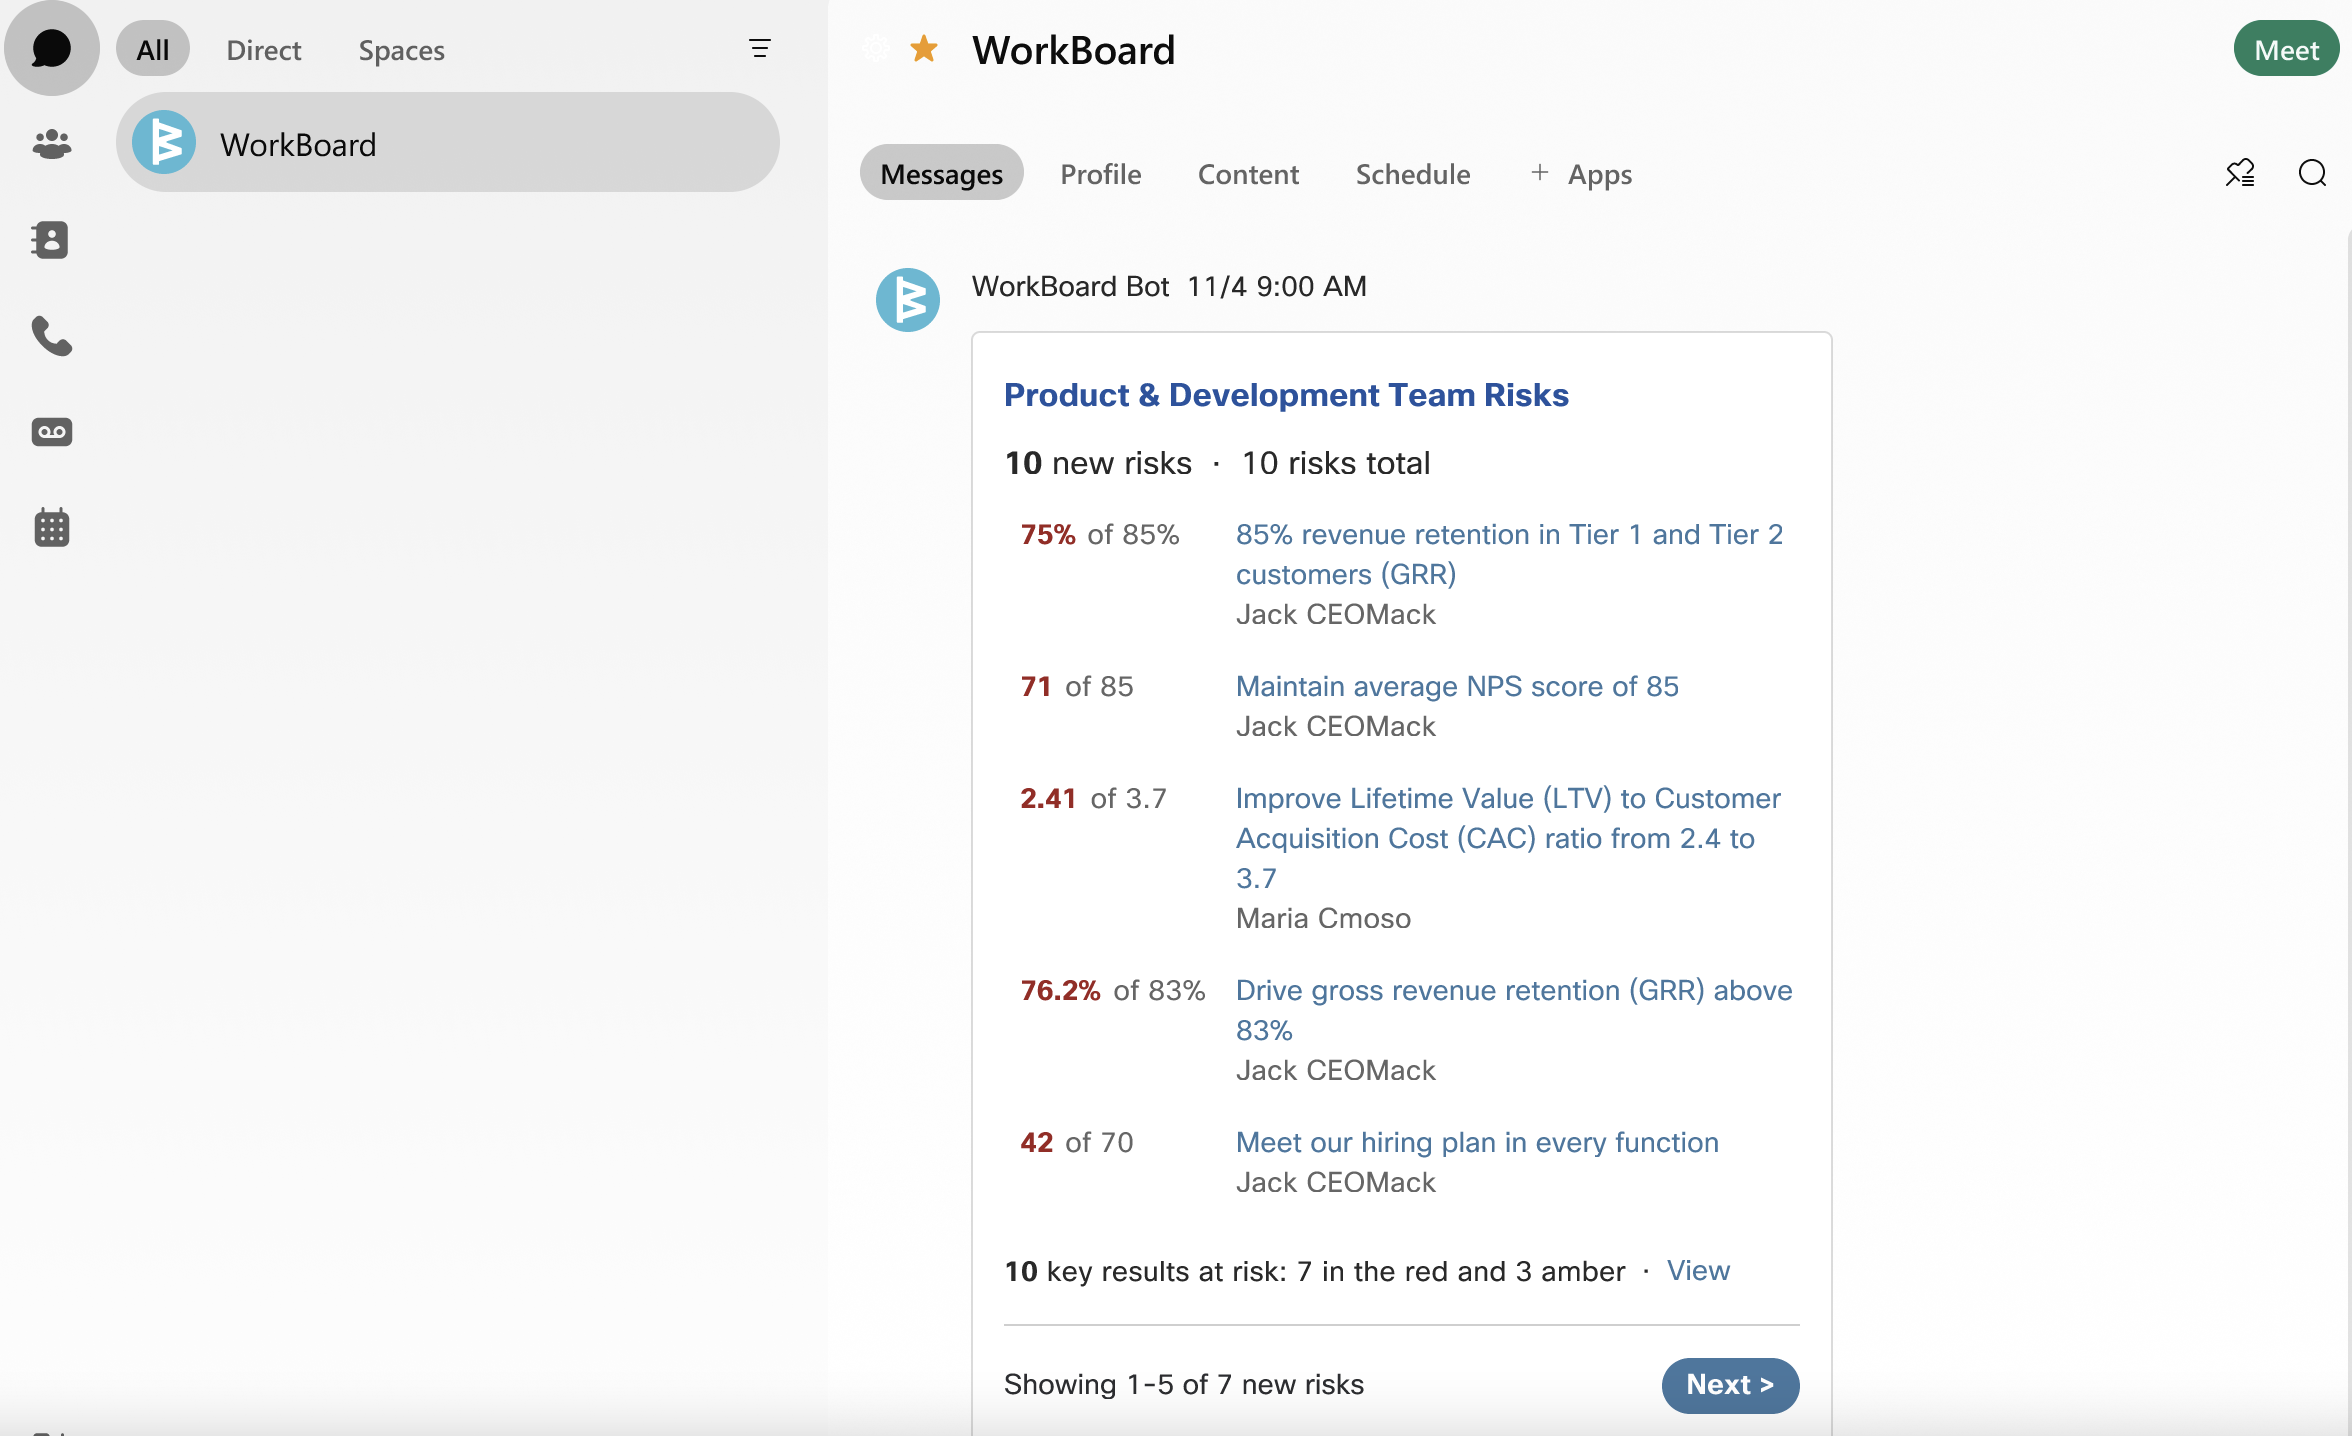Open 85% revenue retention Tier 1 link
Image resolution: width=2352 pixels, height=1436 pixels.
click(x=1510, y=554)
